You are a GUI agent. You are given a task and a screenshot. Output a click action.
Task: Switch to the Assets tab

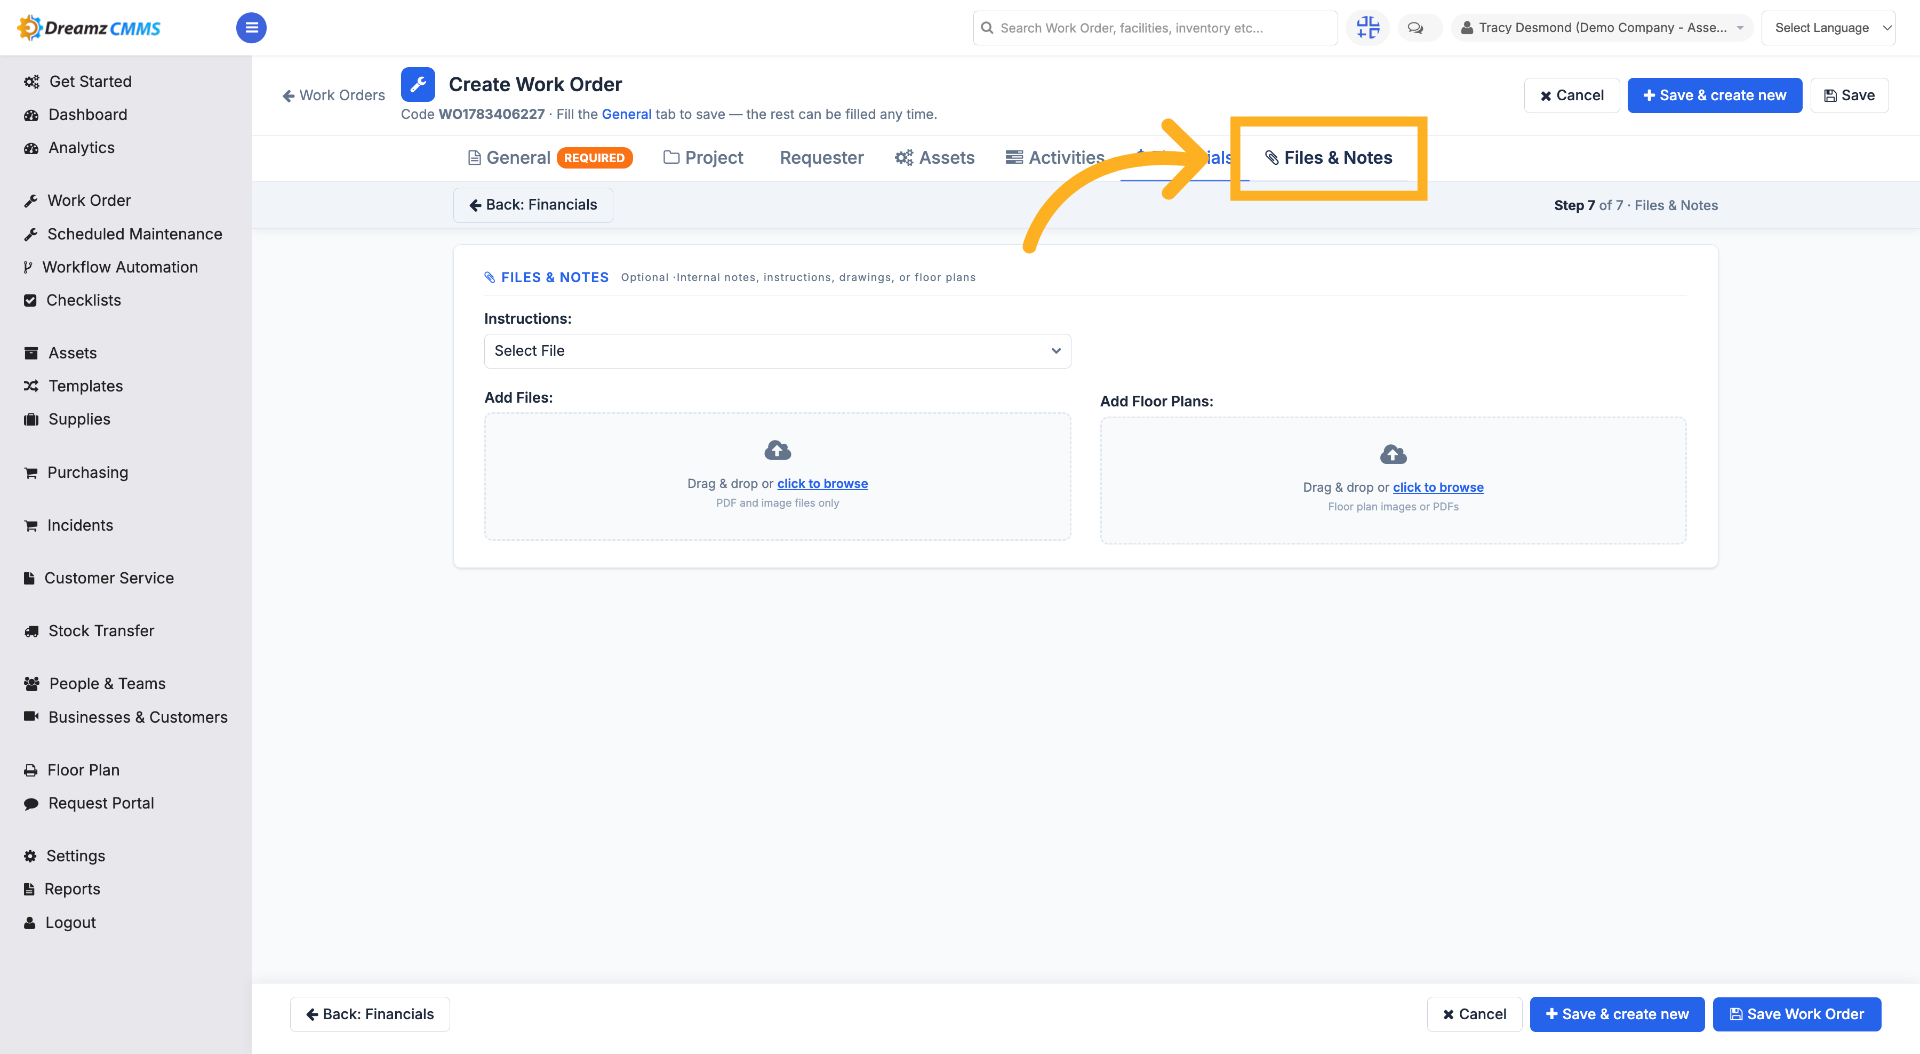[x=935, y=158]
